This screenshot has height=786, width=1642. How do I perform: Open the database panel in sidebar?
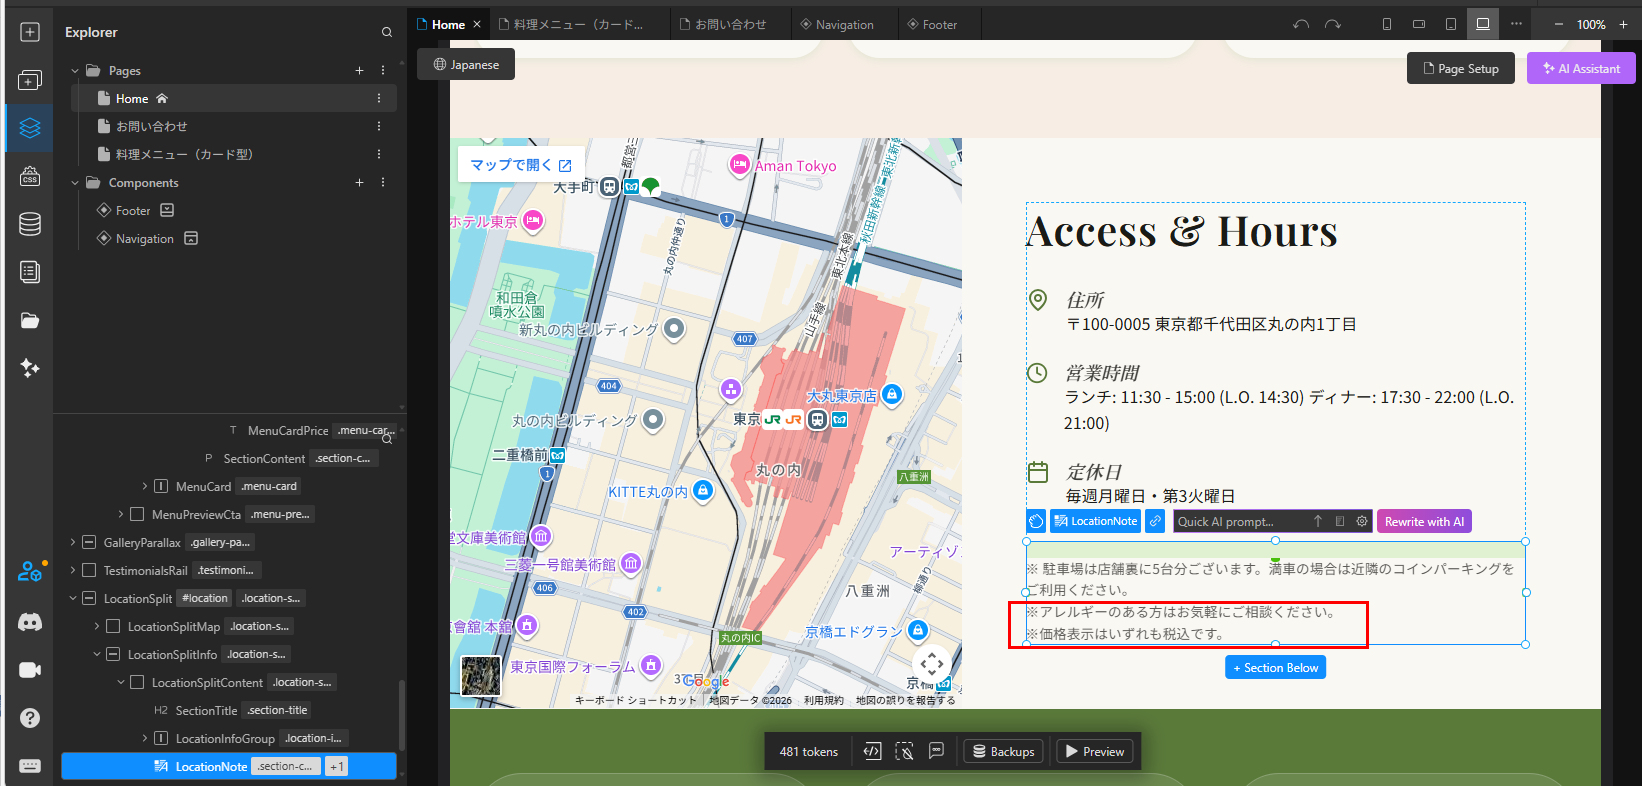click(x=30, y=224)
